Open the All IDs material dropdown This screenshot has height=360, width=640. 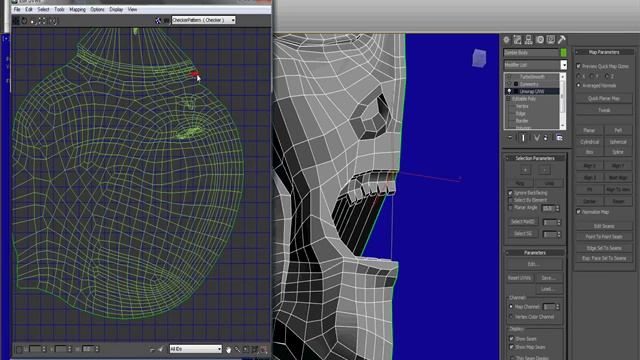pos(196,349)
